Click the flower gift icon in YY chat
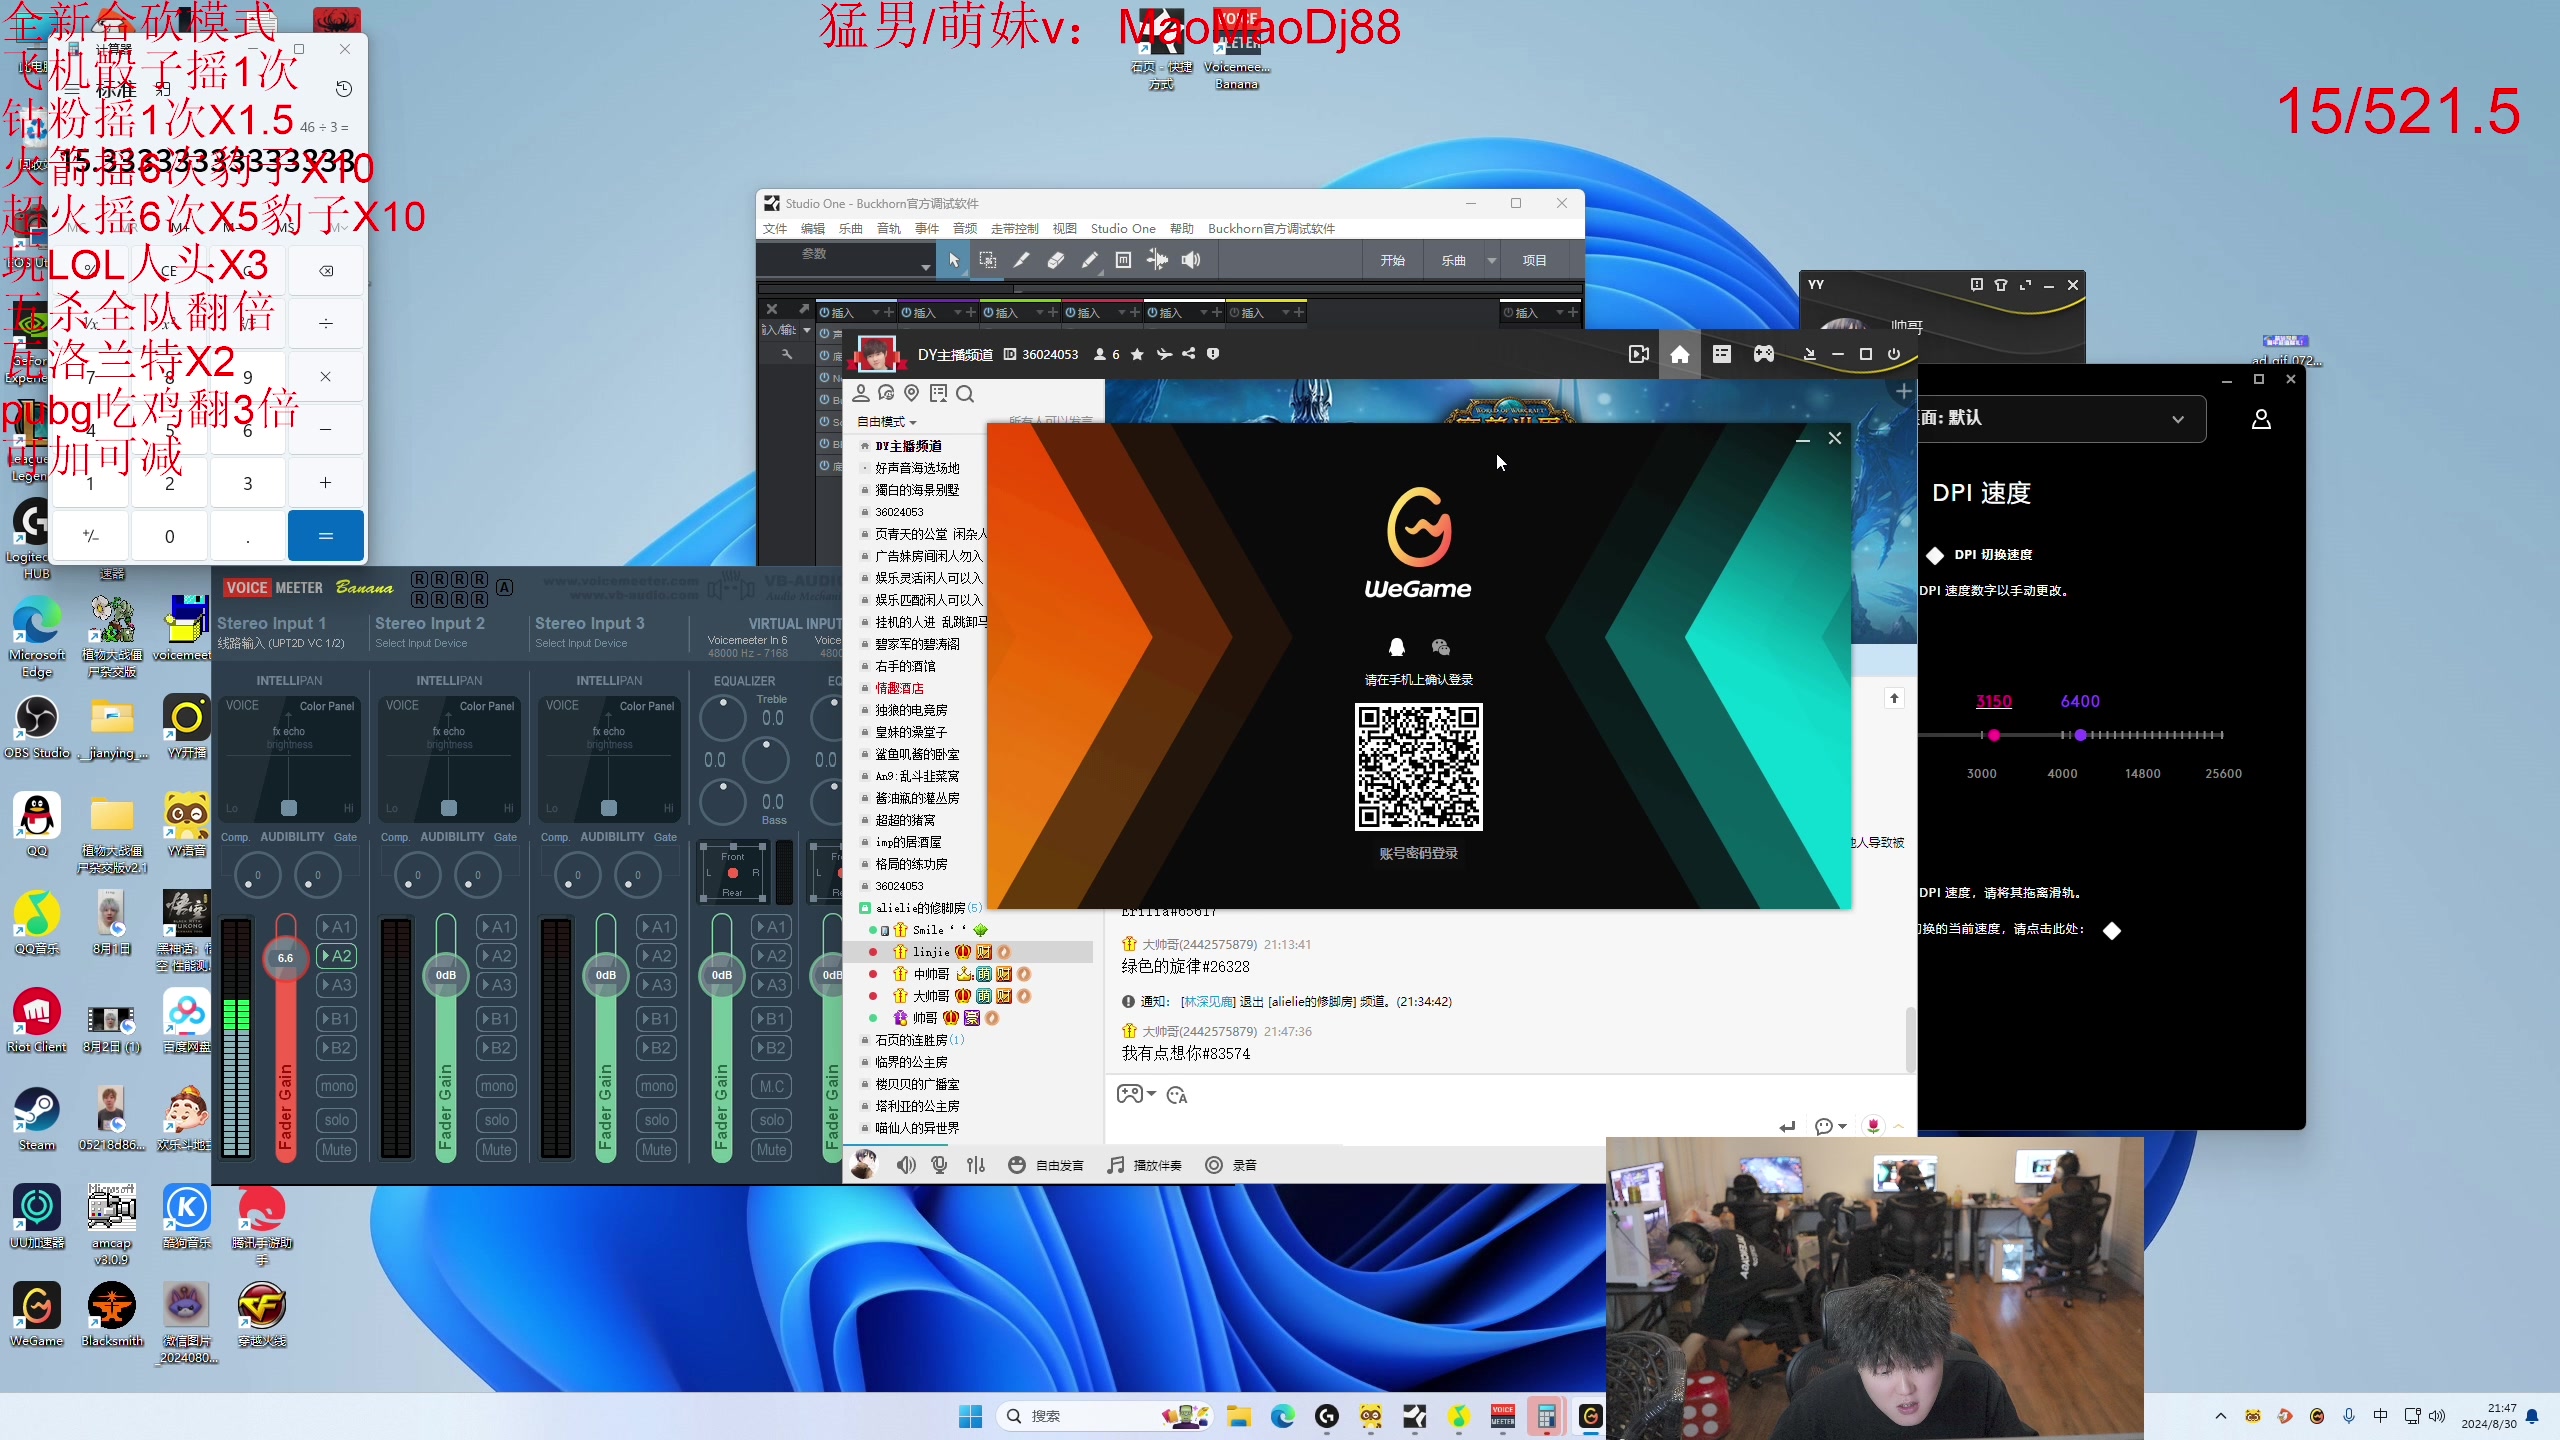This screenshot has height=1440, width=2560. coord(1873,1126)
